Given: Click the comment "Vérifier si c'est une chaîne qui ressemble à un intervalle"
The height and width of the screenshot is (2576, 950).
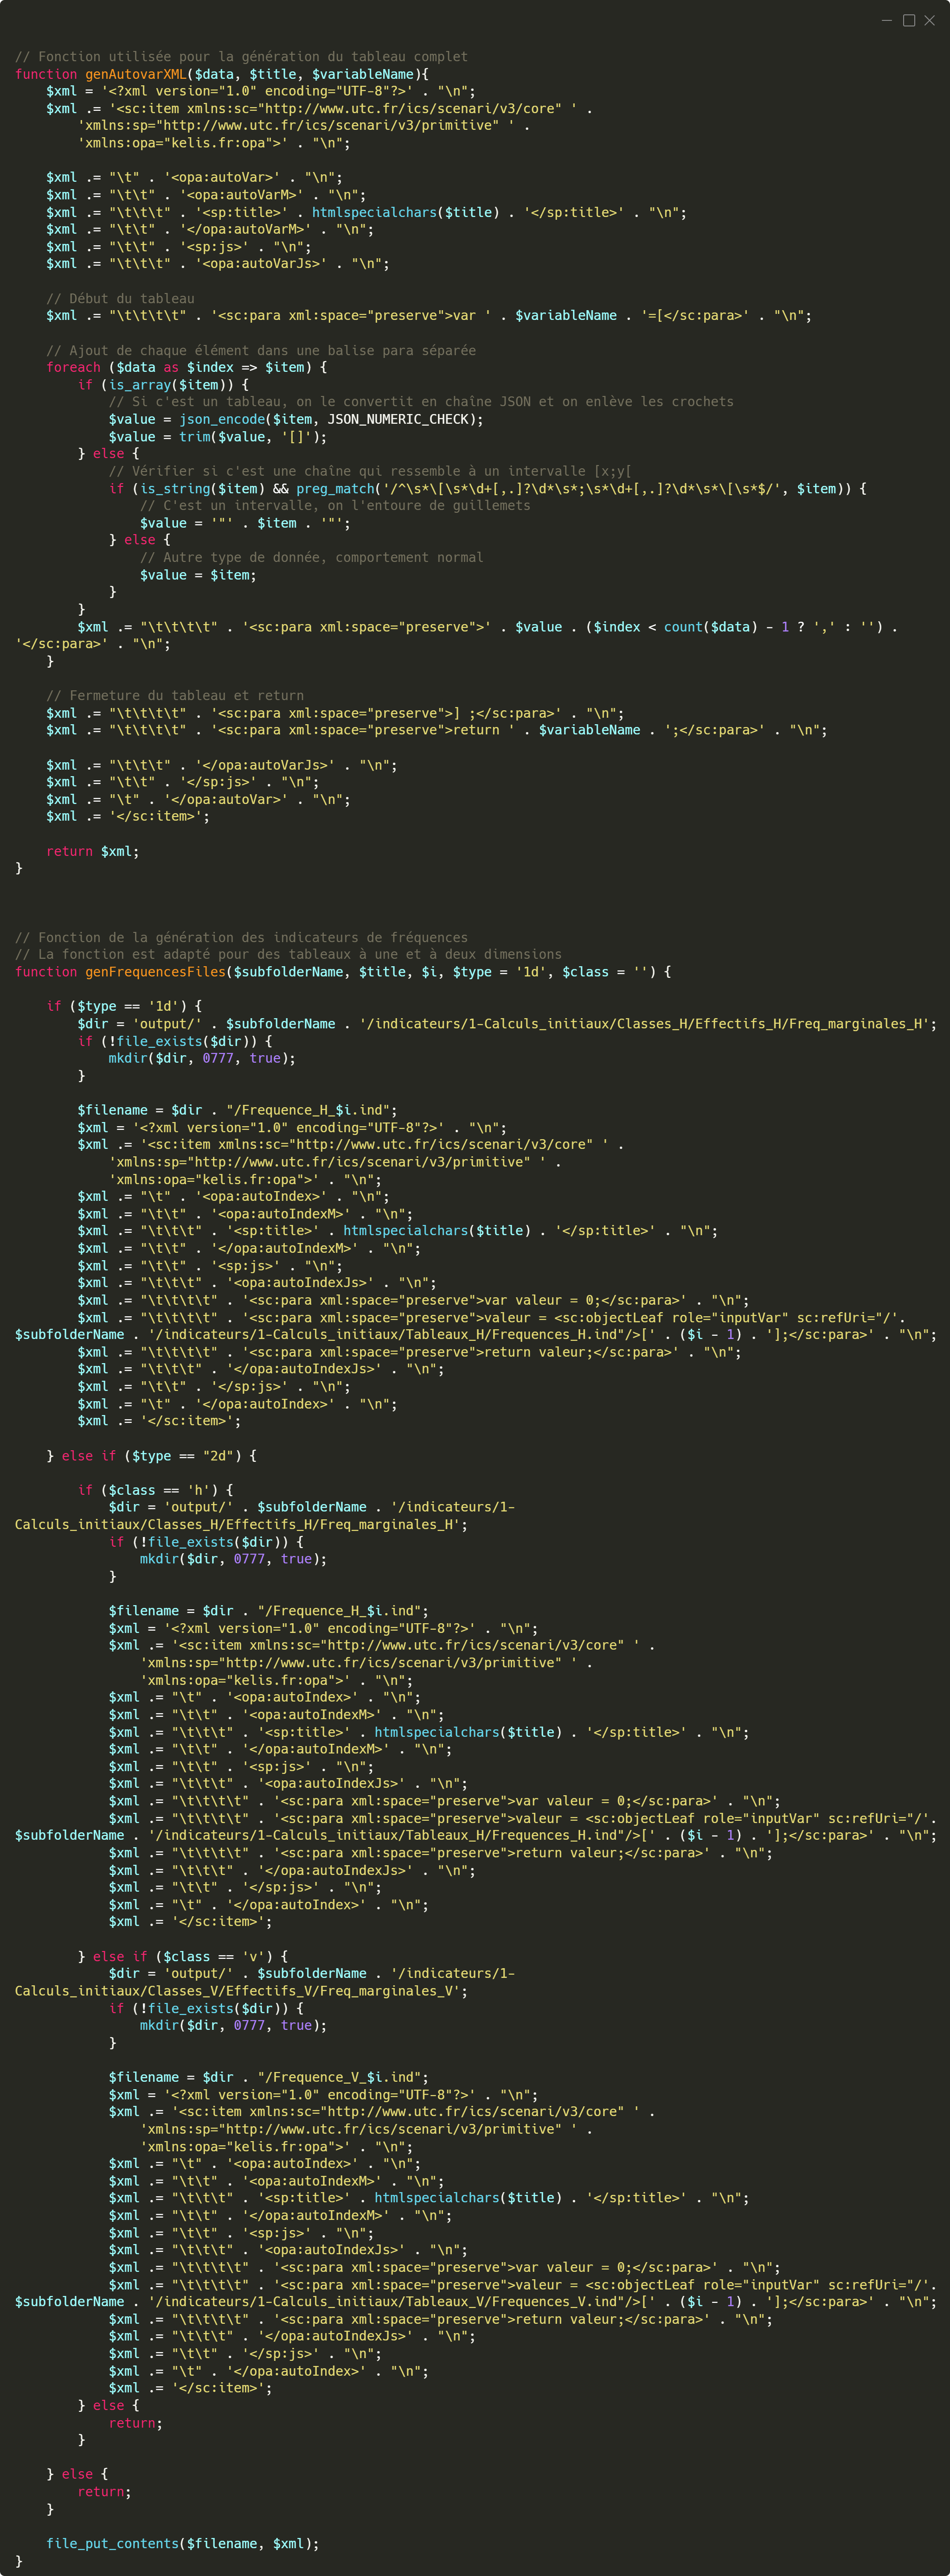Looking at the screenshot, I should pos(370,471).
